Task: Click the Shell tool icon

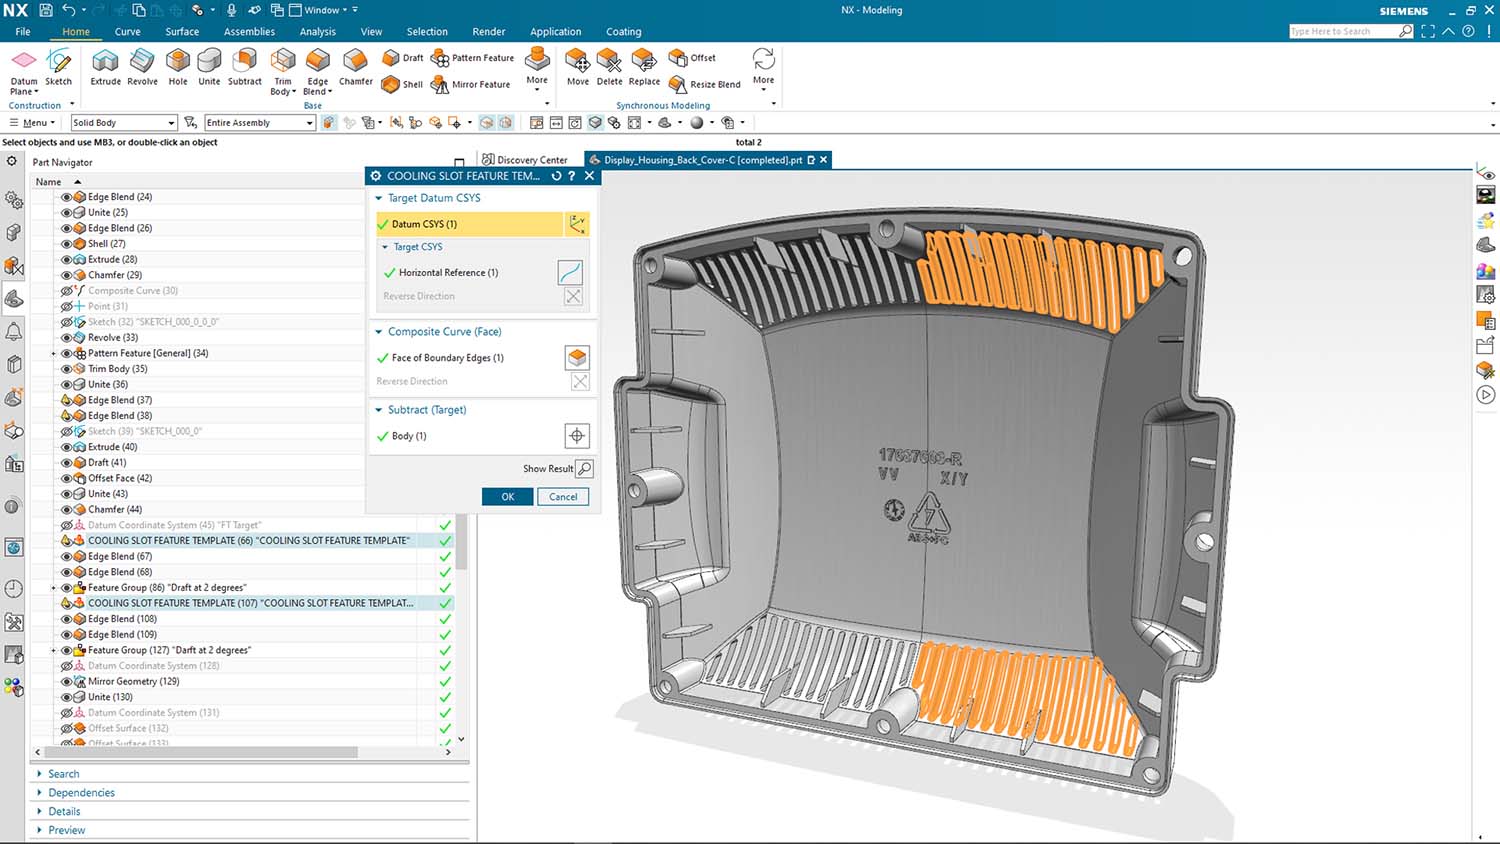Action: (391, 85)
